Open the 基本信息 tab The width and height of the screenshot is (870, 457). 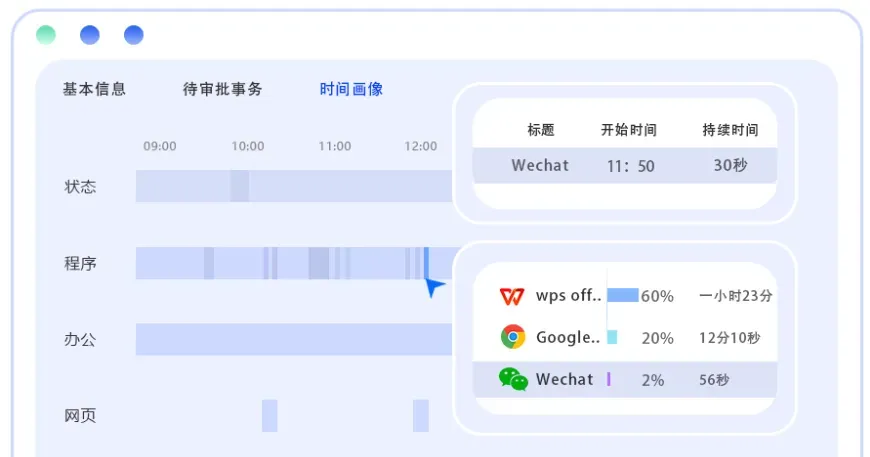tap(94, 89)
